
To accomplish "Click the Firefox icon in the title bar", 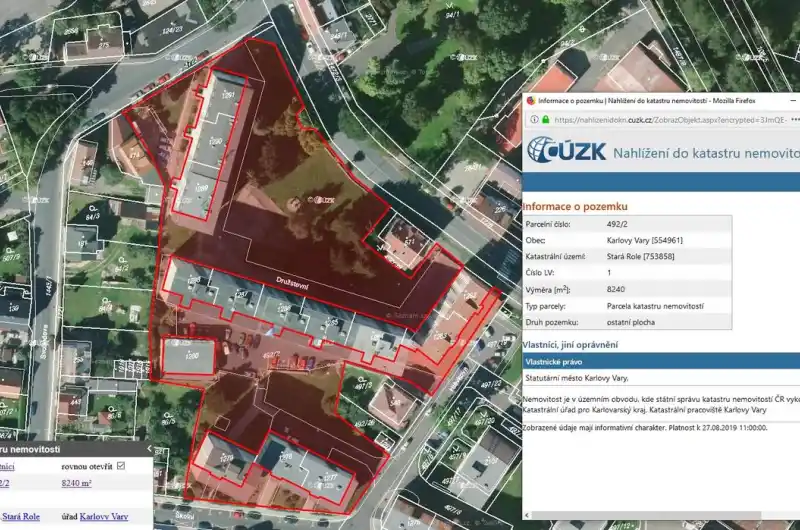I will coord(531,100).
